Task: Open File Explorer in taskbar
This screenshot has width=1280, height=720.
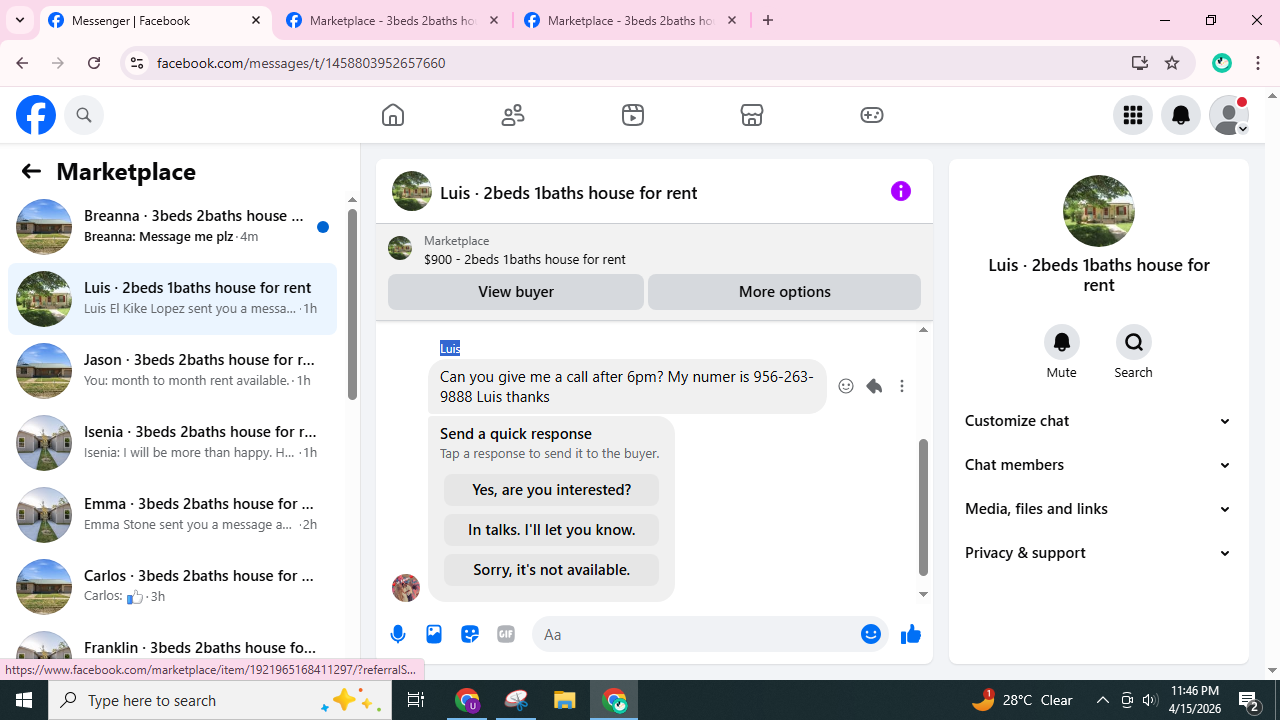Action: [565, 700]
